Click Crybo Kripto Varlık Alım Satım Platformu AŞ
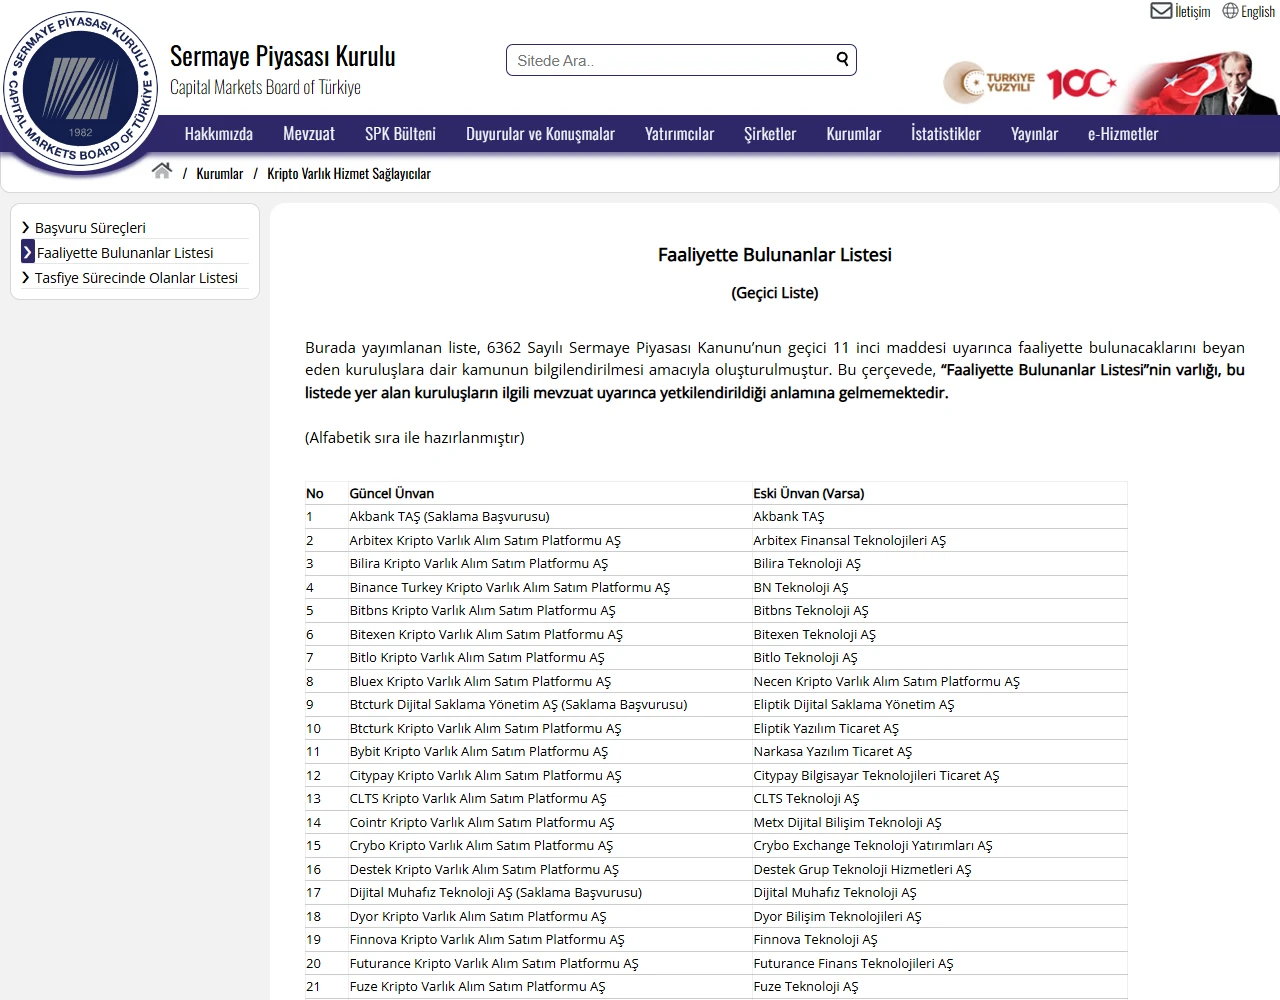The height and width of the screenshot is (1000, 1280). (x=481, y=846)
